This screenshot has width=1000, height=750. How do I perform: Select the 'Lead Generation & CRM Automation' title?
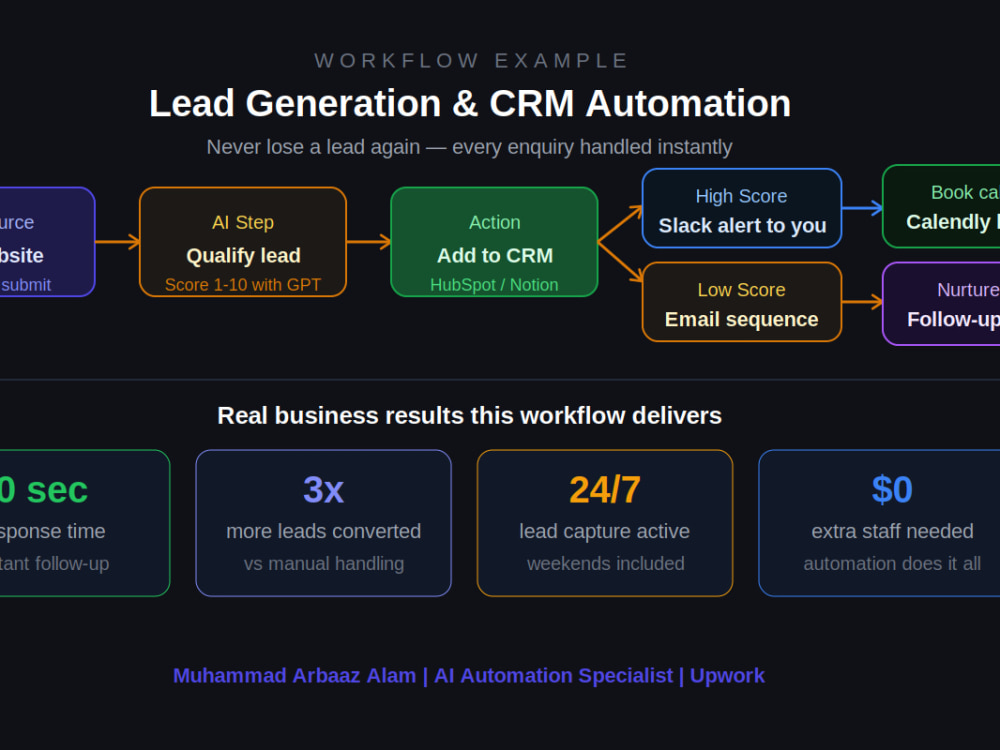coord(470,103)
